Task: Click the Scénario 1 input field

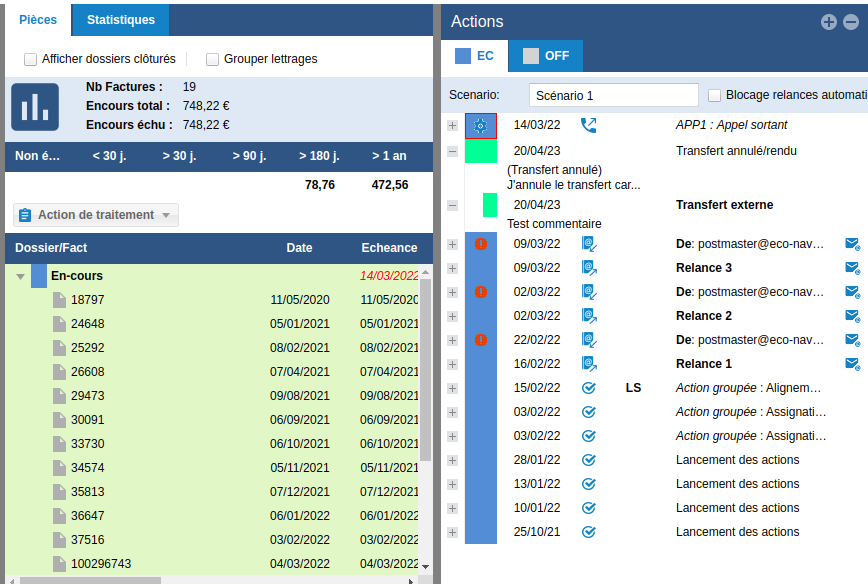Action: [613, 95]
